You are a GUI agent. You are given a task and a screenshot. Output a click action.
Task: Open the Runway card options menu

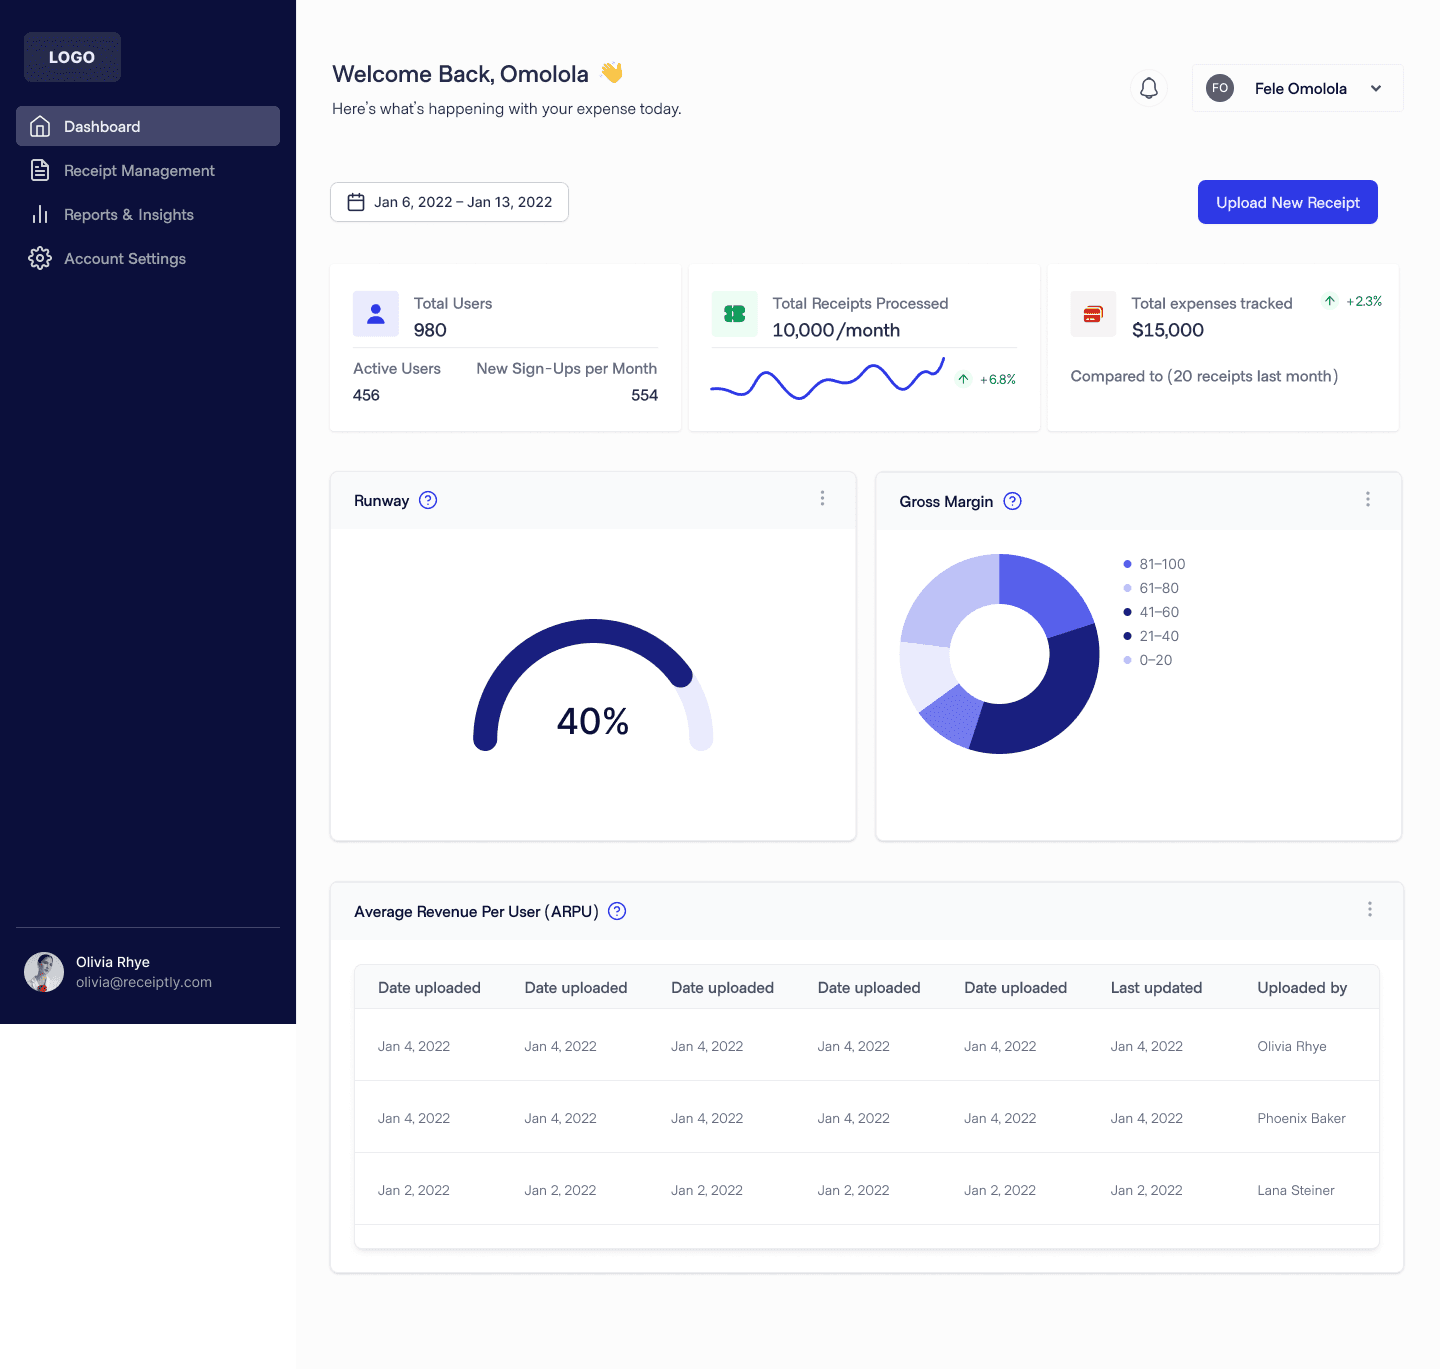point(822,498)
